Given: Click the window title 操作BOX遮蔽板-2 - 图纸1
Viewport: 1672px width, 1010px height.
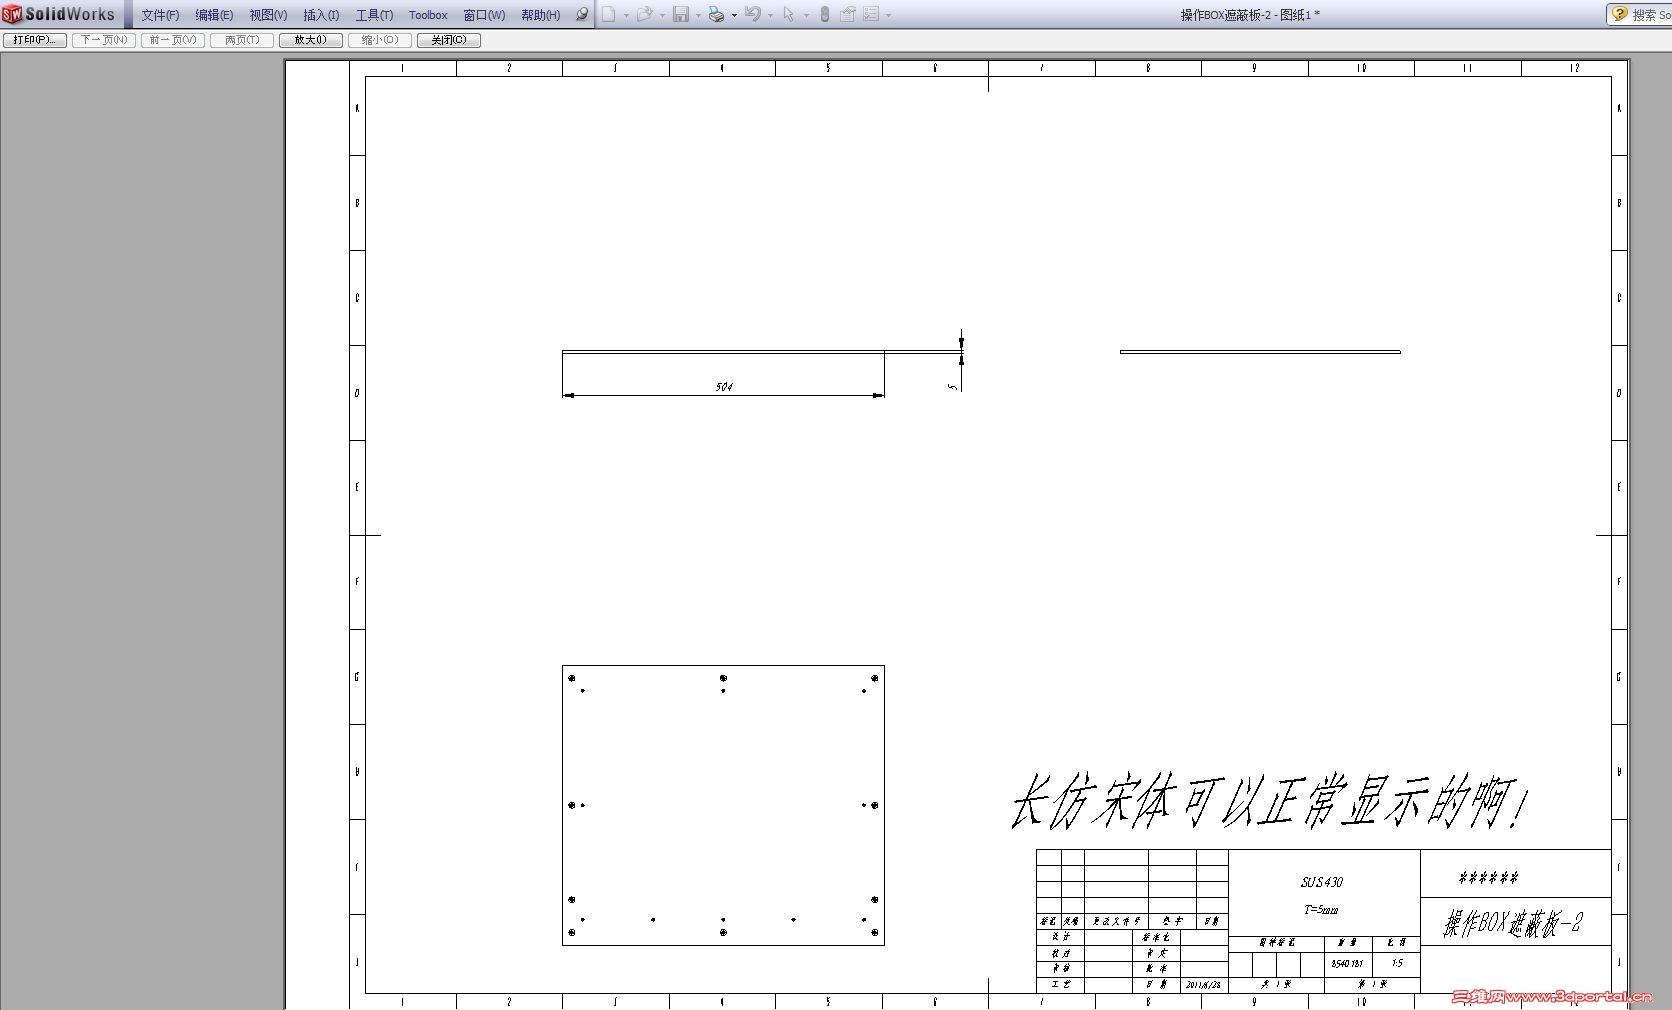Looking at the screenshot, I should tap(1250, 15).
